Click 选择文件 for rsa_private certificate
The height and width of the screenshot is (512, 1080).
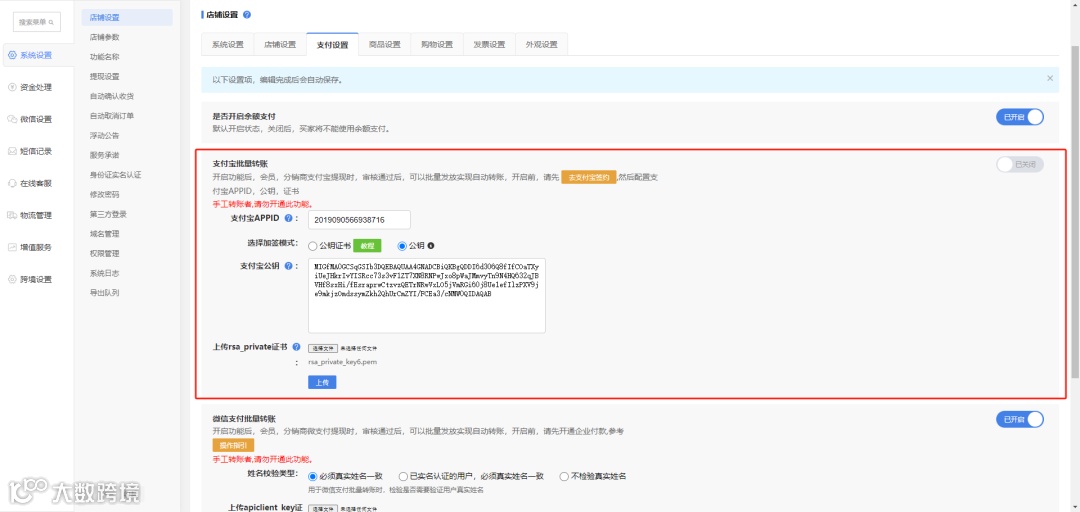[322, 348]
